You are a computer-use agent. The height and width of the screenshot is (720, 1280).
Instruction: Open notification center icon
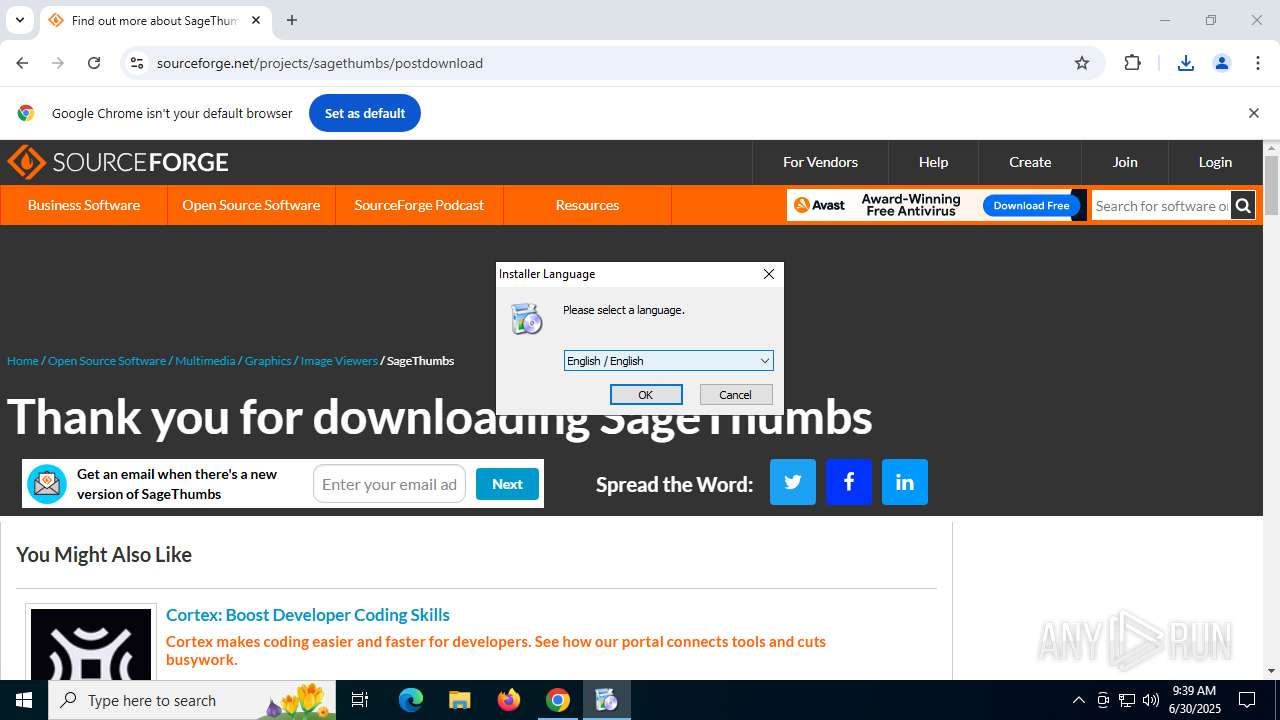click(1247, 700)
